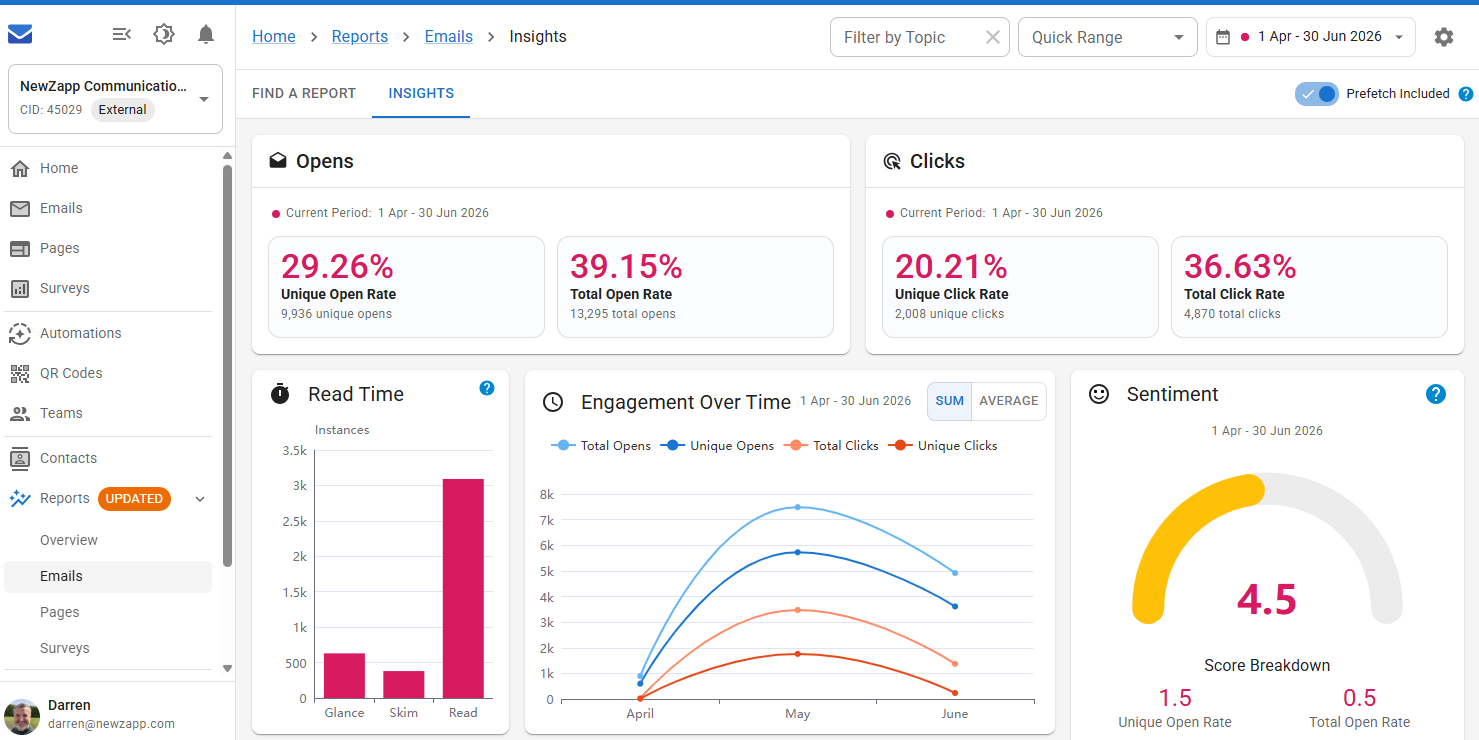Click the QR Codes icon in the sidebar
This screenshot has width=1479, height=740.
pos(20,374)
